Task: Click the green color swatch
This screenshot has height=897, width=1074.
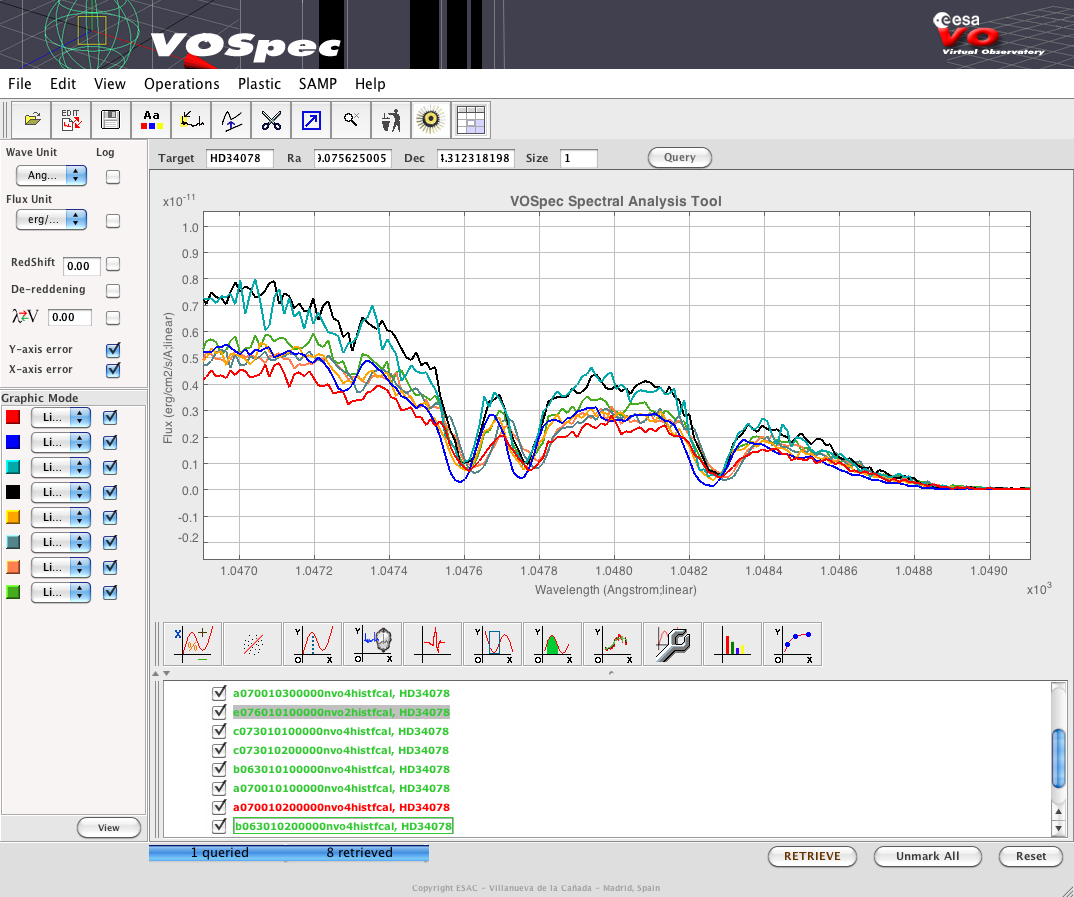Action: click(x=13, y=592)
